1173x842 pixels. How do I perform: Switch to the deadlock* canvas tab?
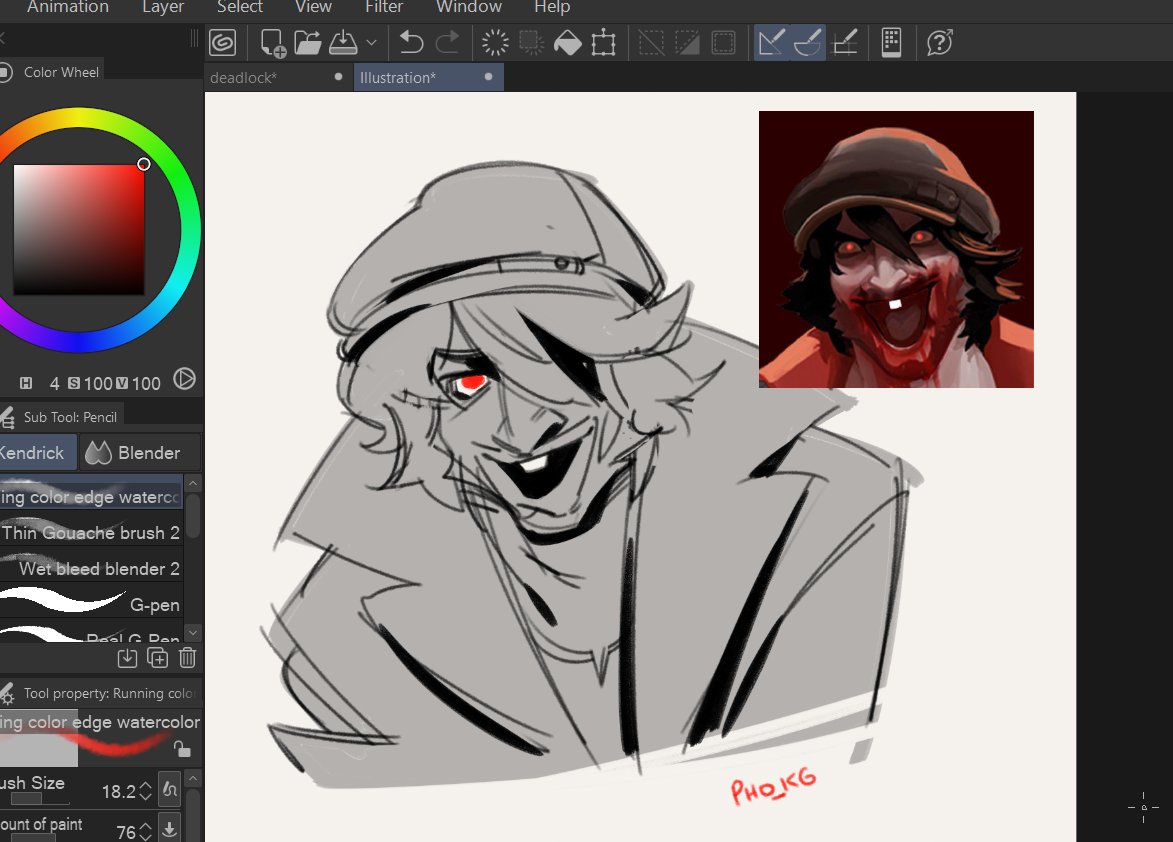click(278, 78)
